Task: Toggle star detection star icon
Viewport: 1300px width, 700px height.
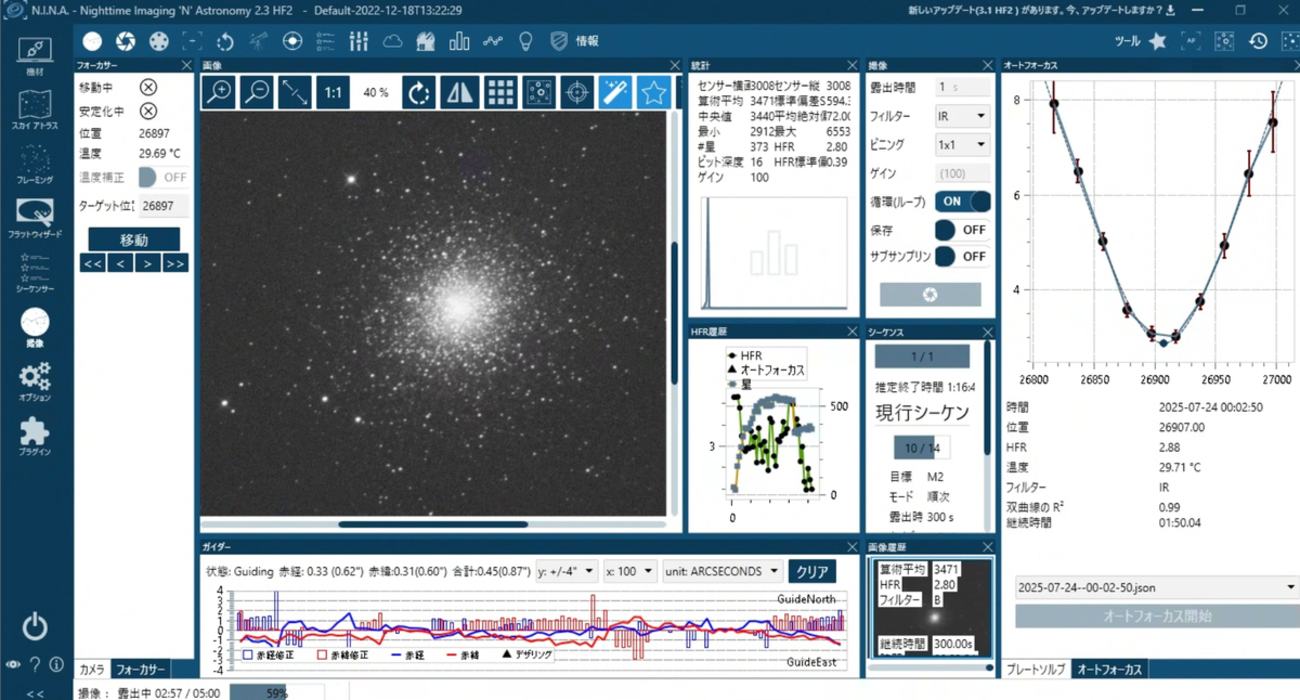Action: click(653, 92)
